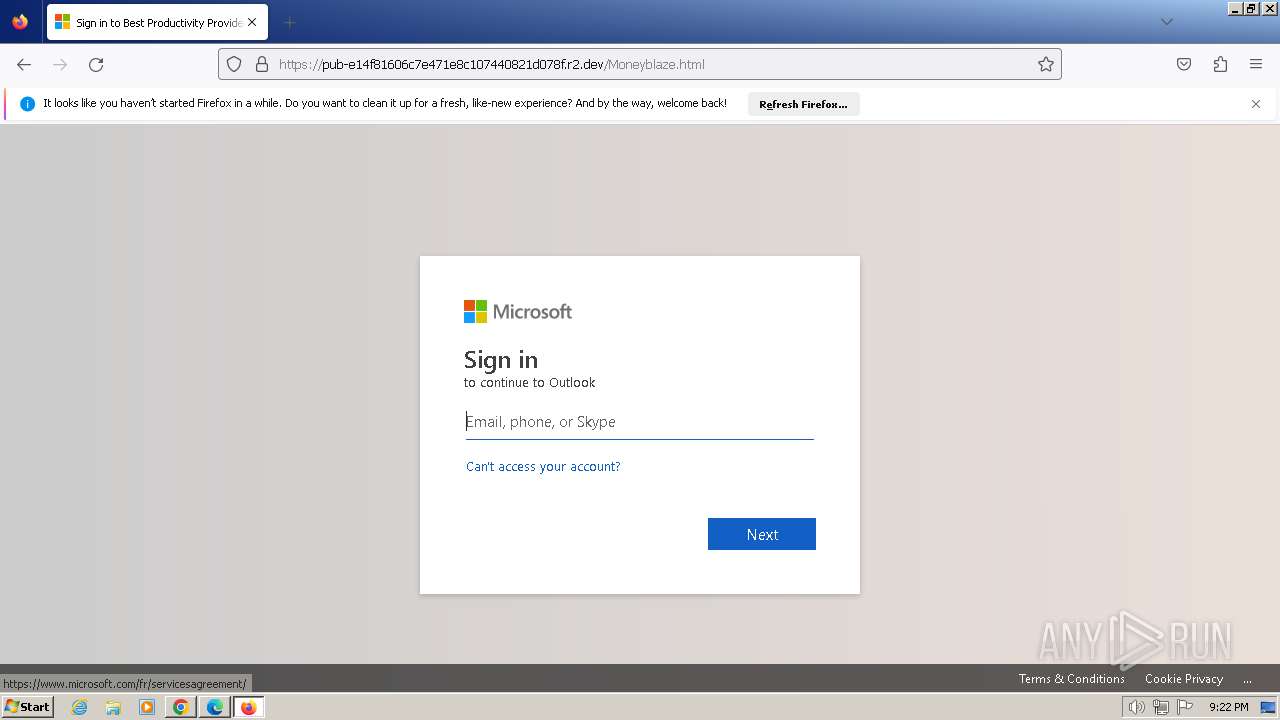Open the Firefox application menu
This screenshot has width=1280, height=720.
(1256, 64)
